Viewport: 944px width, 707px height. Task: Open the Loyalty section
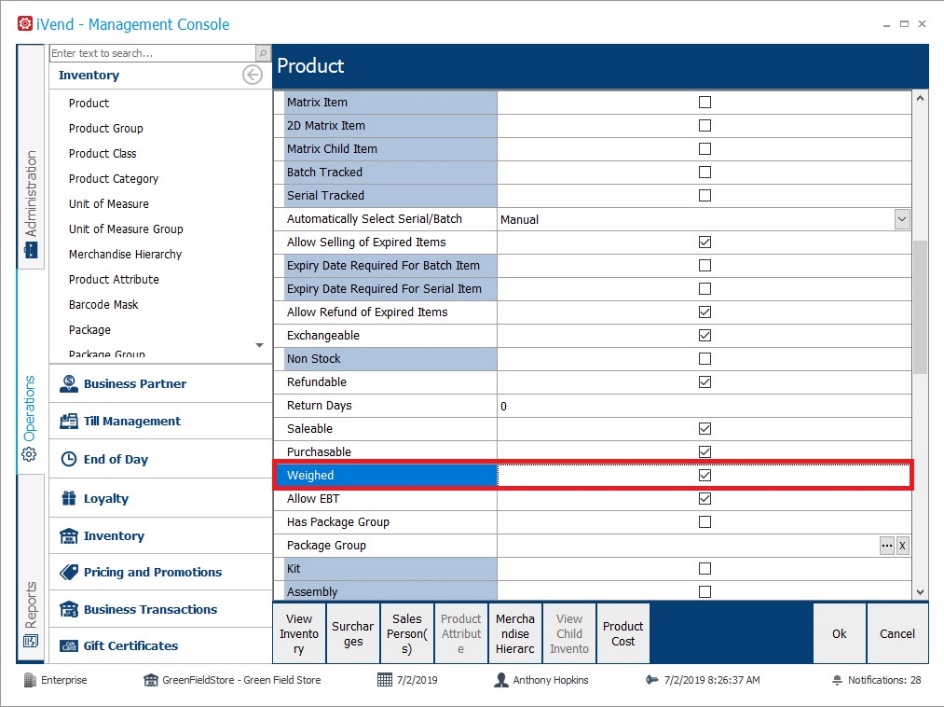tap(160, 498)
